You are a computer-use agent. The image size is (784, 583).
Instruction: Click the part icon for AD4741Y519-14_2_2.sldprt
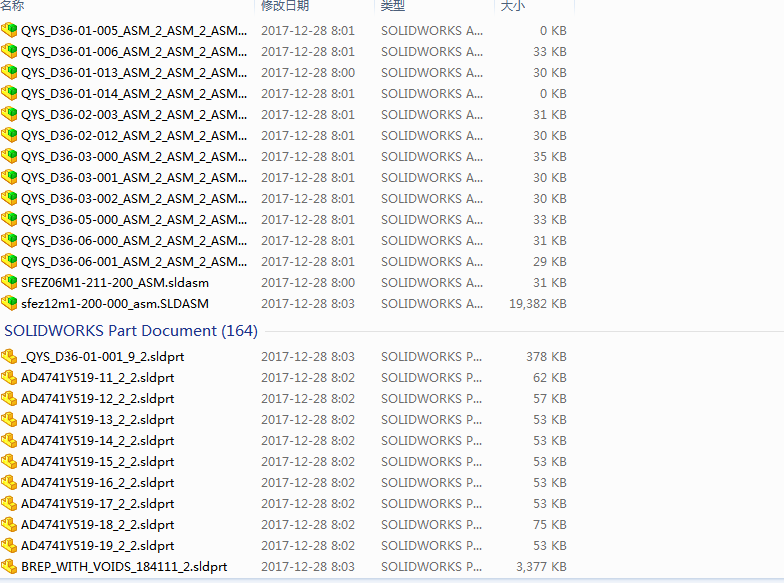[9, 440]
